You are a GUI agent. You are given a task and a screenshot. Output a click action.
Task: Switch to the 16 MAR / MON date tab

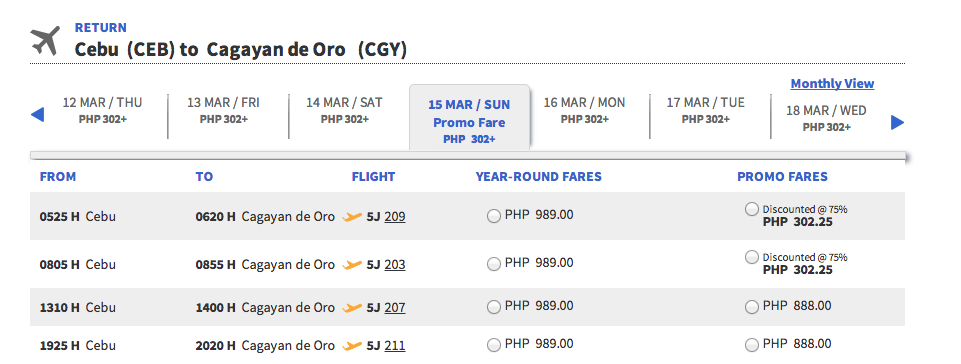click(585, 110)
